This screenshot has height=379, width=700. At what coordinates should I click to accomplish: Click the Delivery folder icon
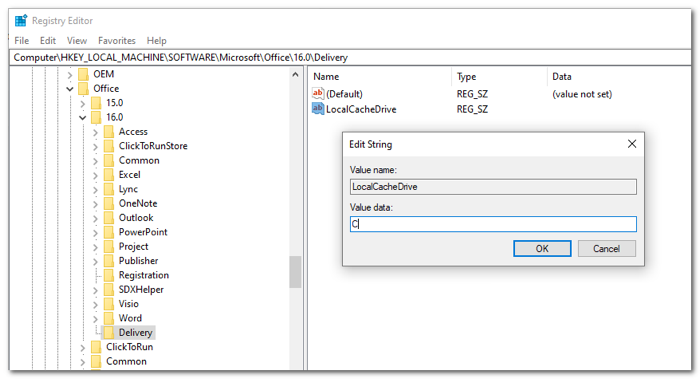[x=108, y=333]
